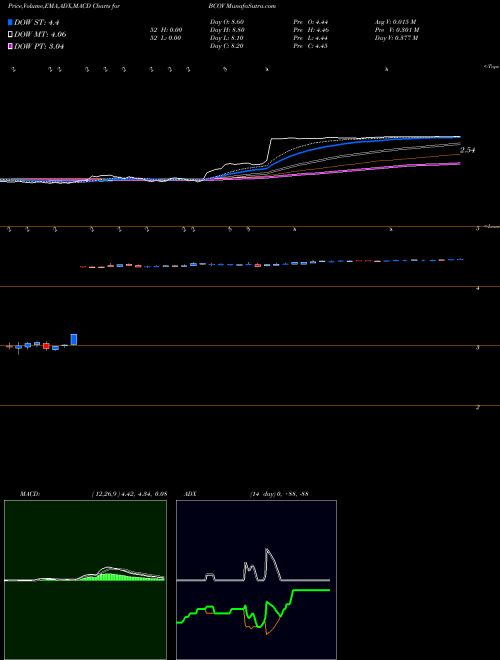Click the ADX indicator chart panel
This screenshot has width=500, height=660.
click(x=256, y=580)
